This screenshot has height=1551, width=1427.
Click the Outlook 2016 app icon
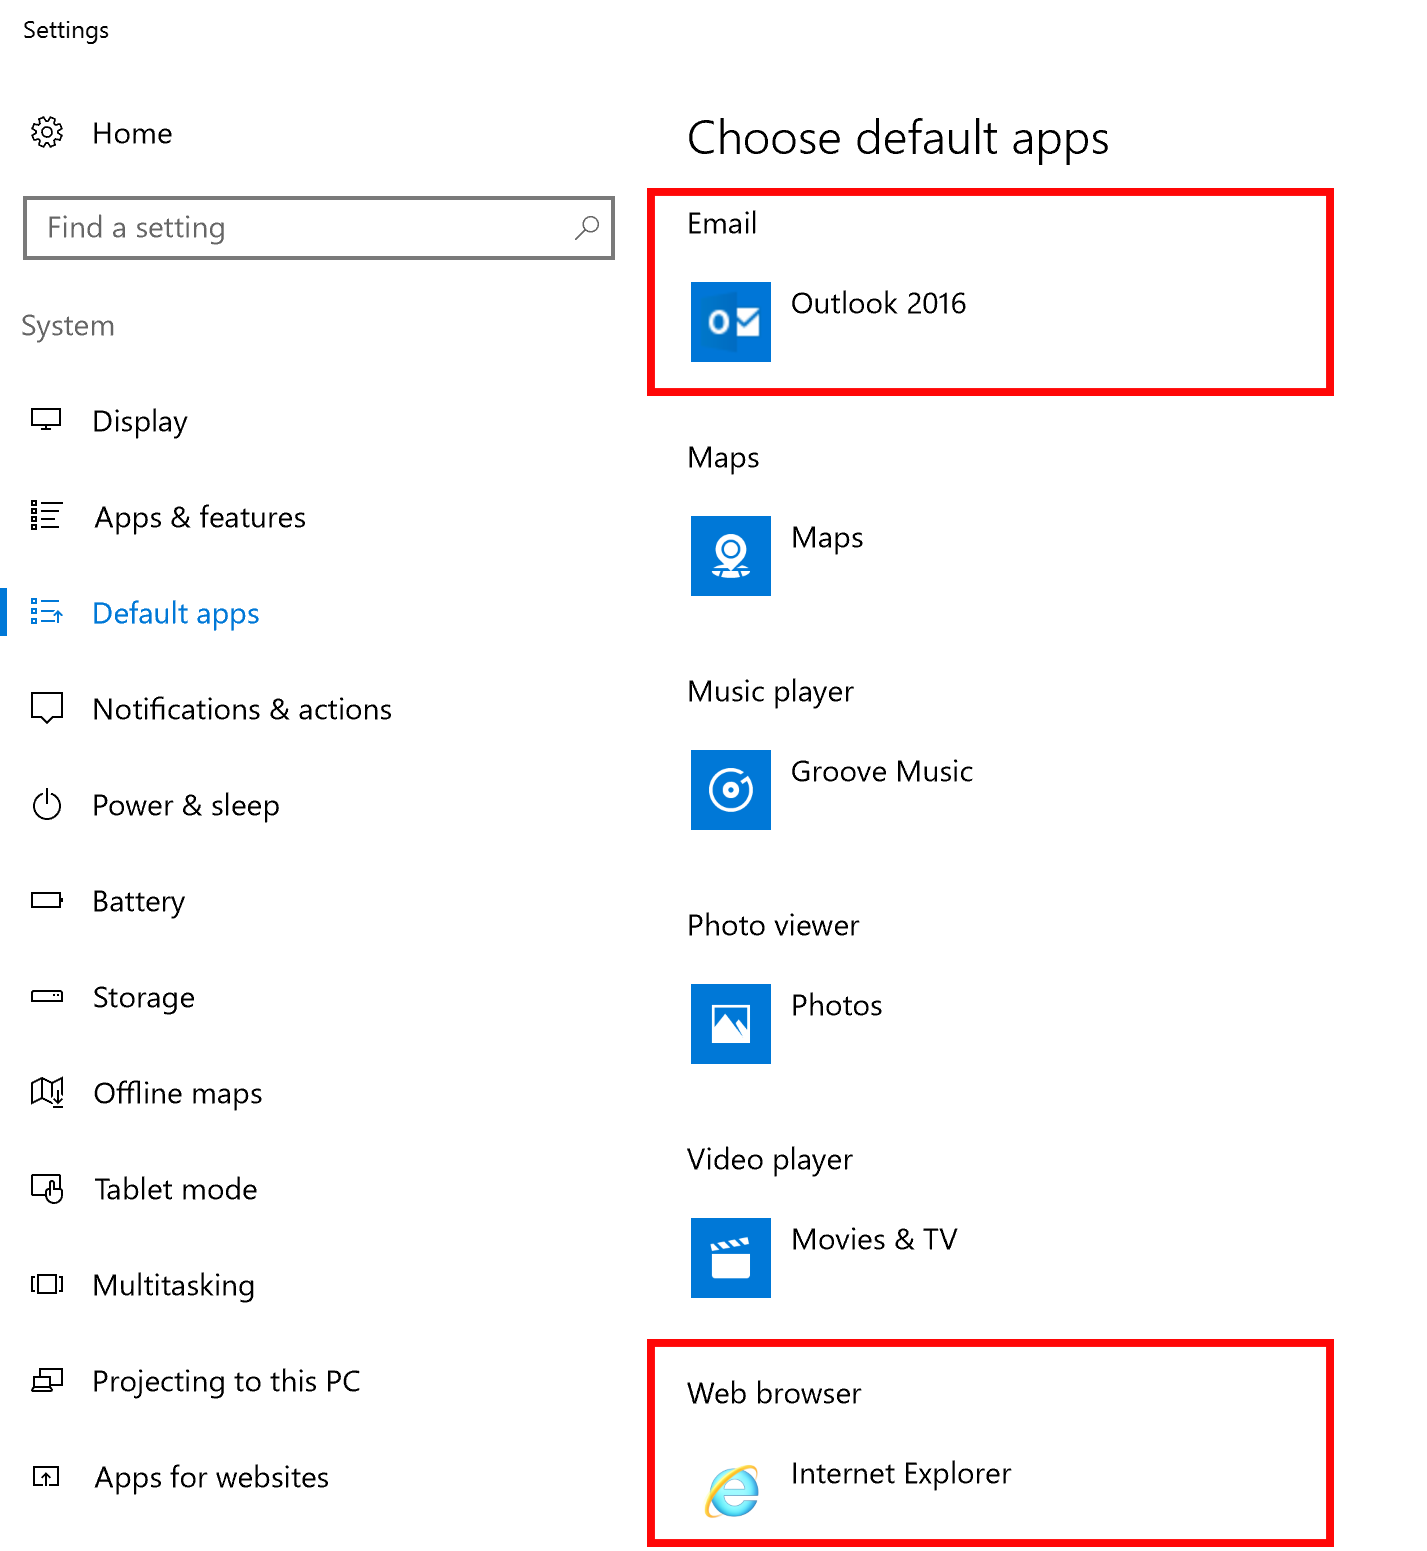731,322
